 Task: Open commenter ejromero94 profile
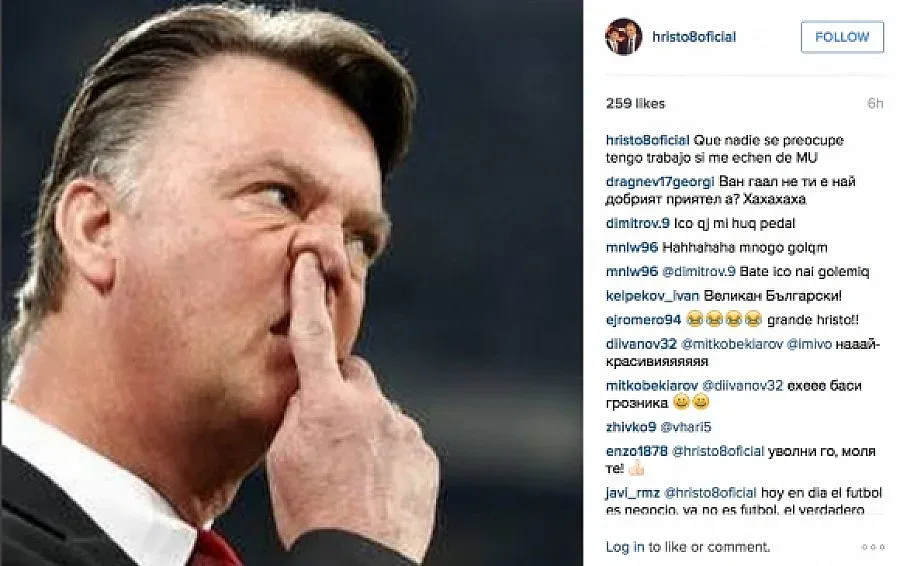643,320
